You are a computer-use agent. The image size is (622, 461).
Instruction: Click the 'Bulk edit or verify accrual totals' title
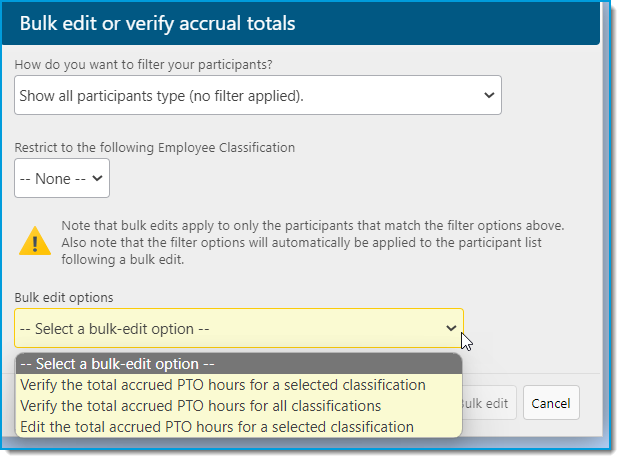tap(157, 23)
